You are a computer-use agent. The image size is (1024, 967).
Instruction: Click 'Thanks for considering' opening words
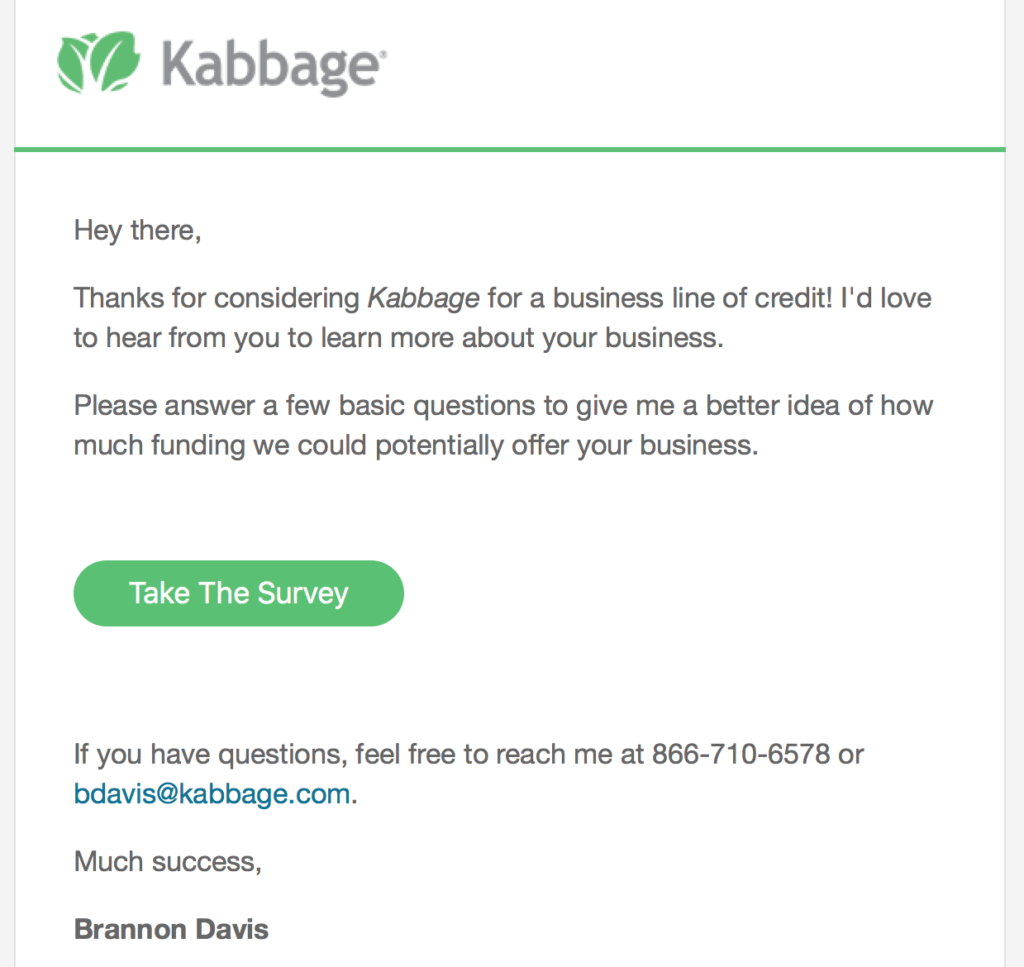215,297
